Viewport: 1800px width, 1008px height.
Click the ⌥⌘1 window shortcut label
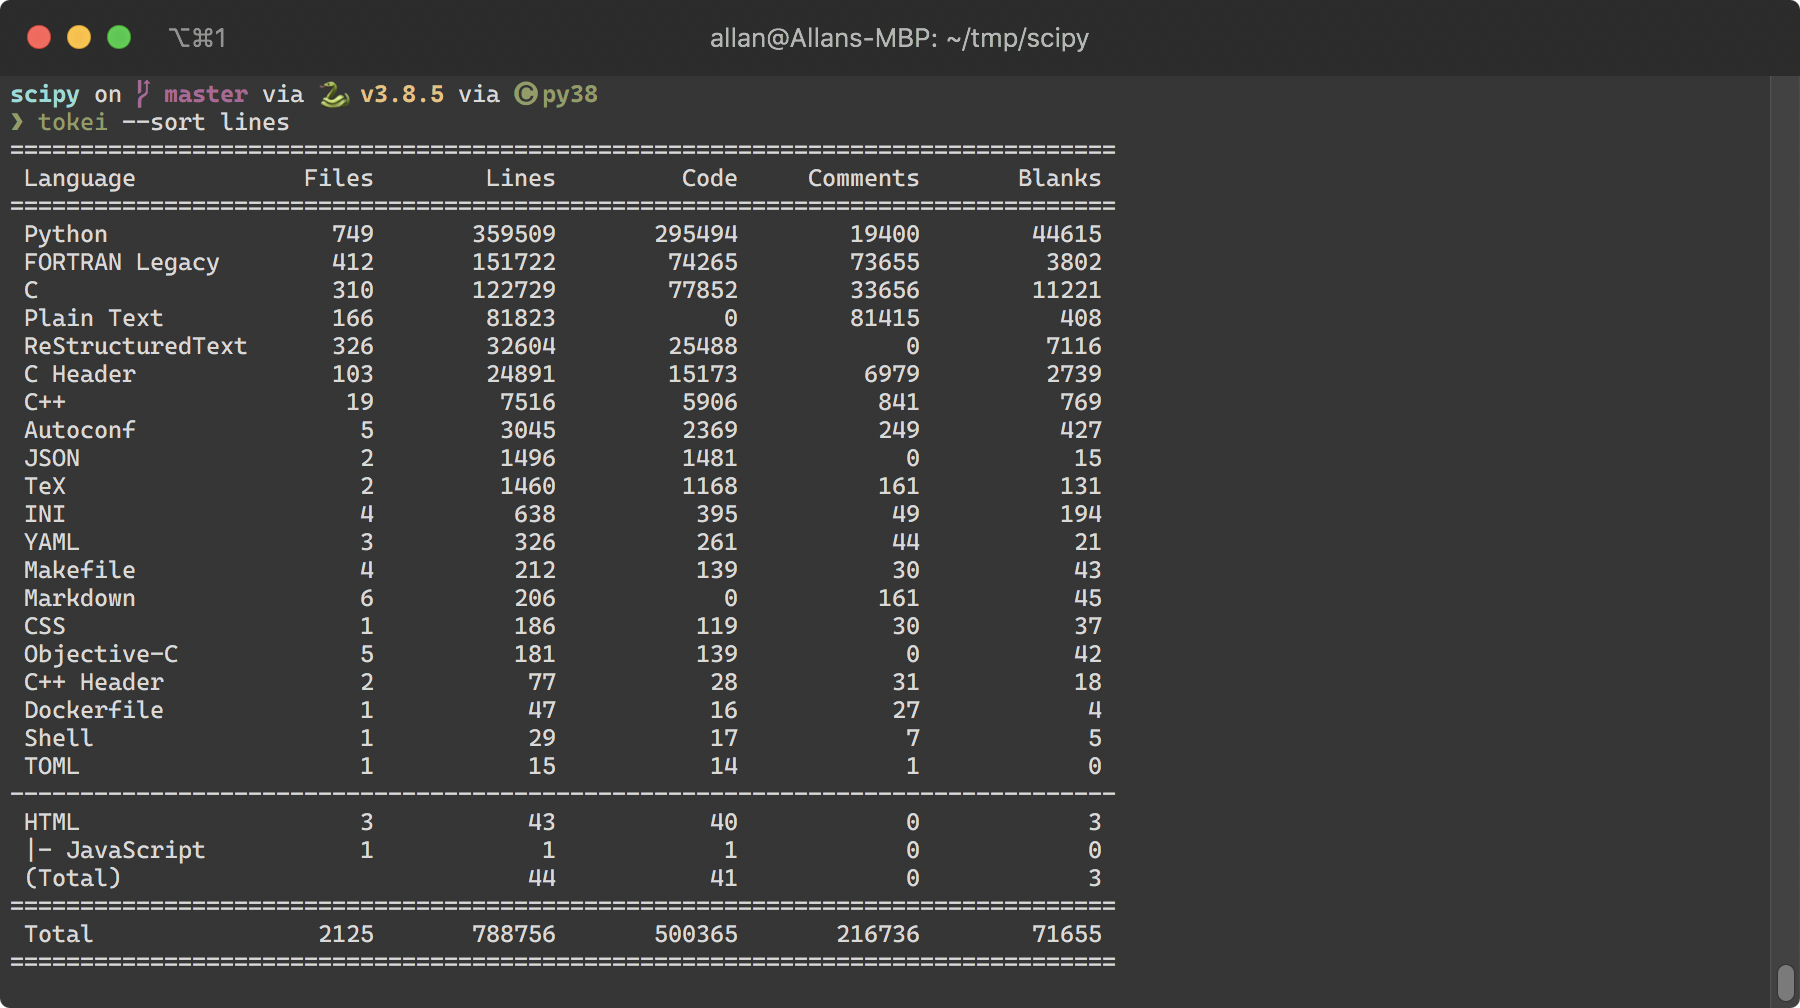[198, 38]
